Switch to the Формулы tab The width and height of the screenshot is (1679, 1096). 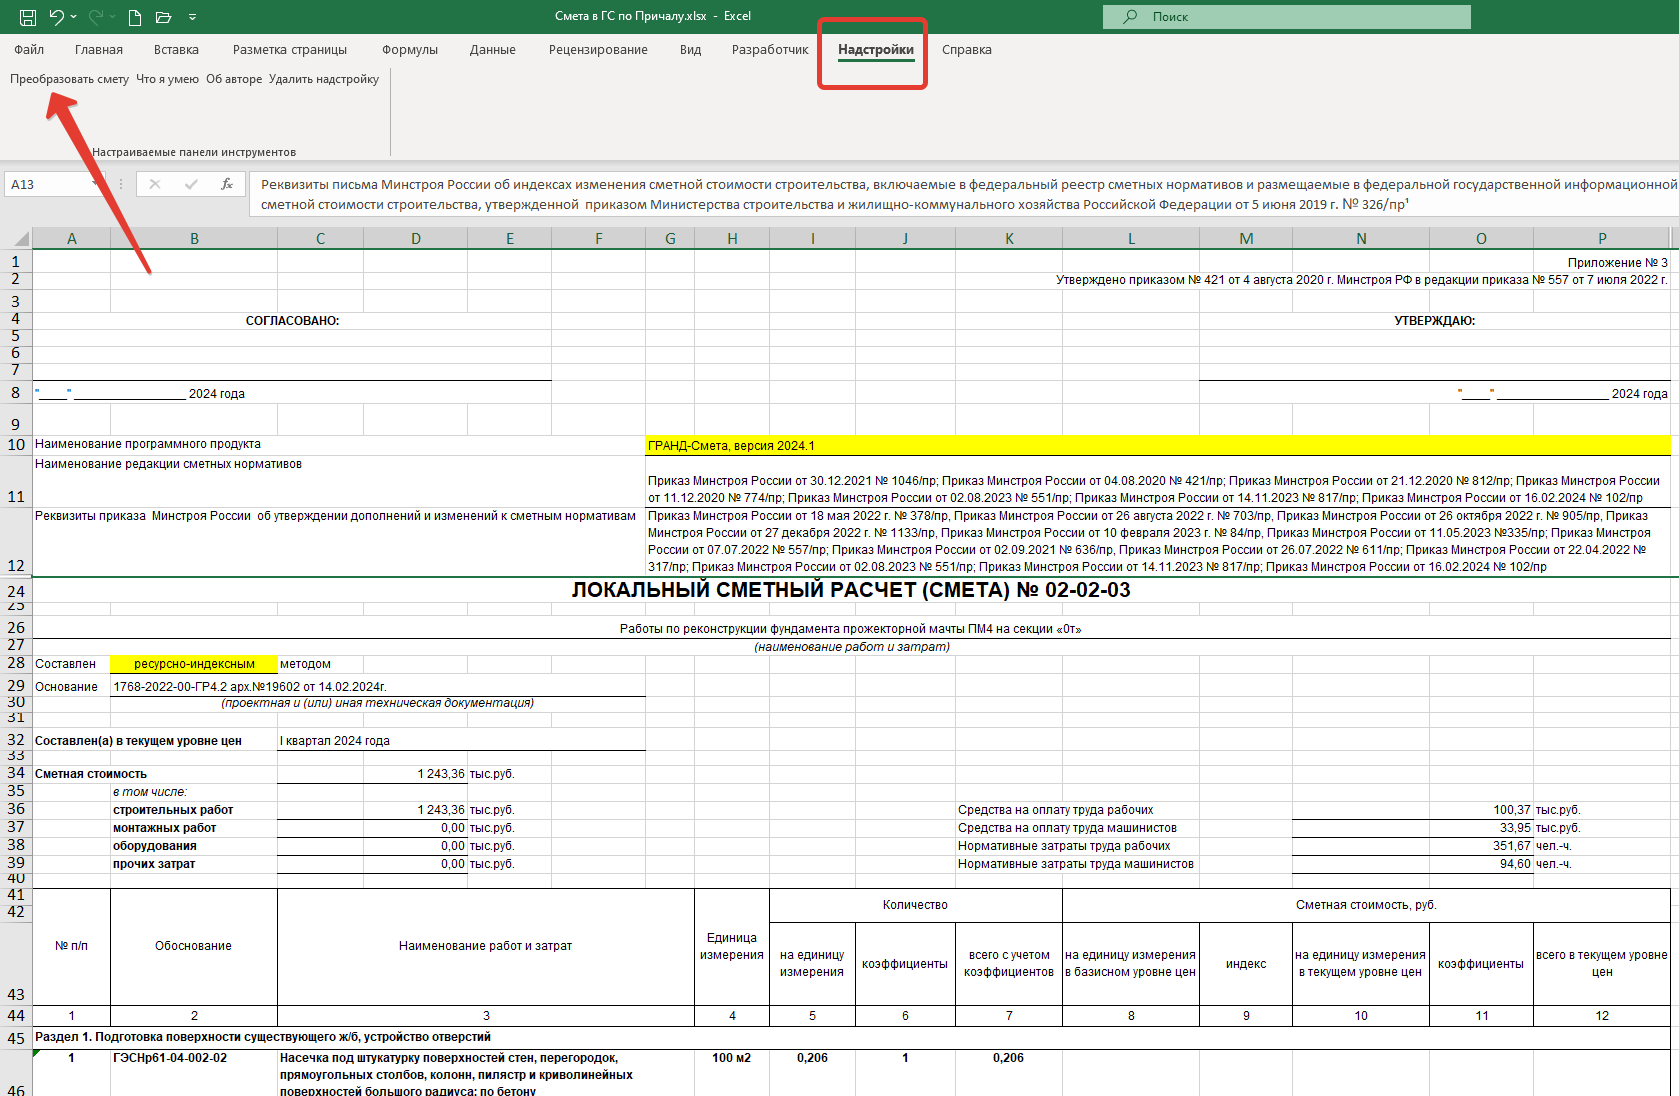(x=409, y=50)
